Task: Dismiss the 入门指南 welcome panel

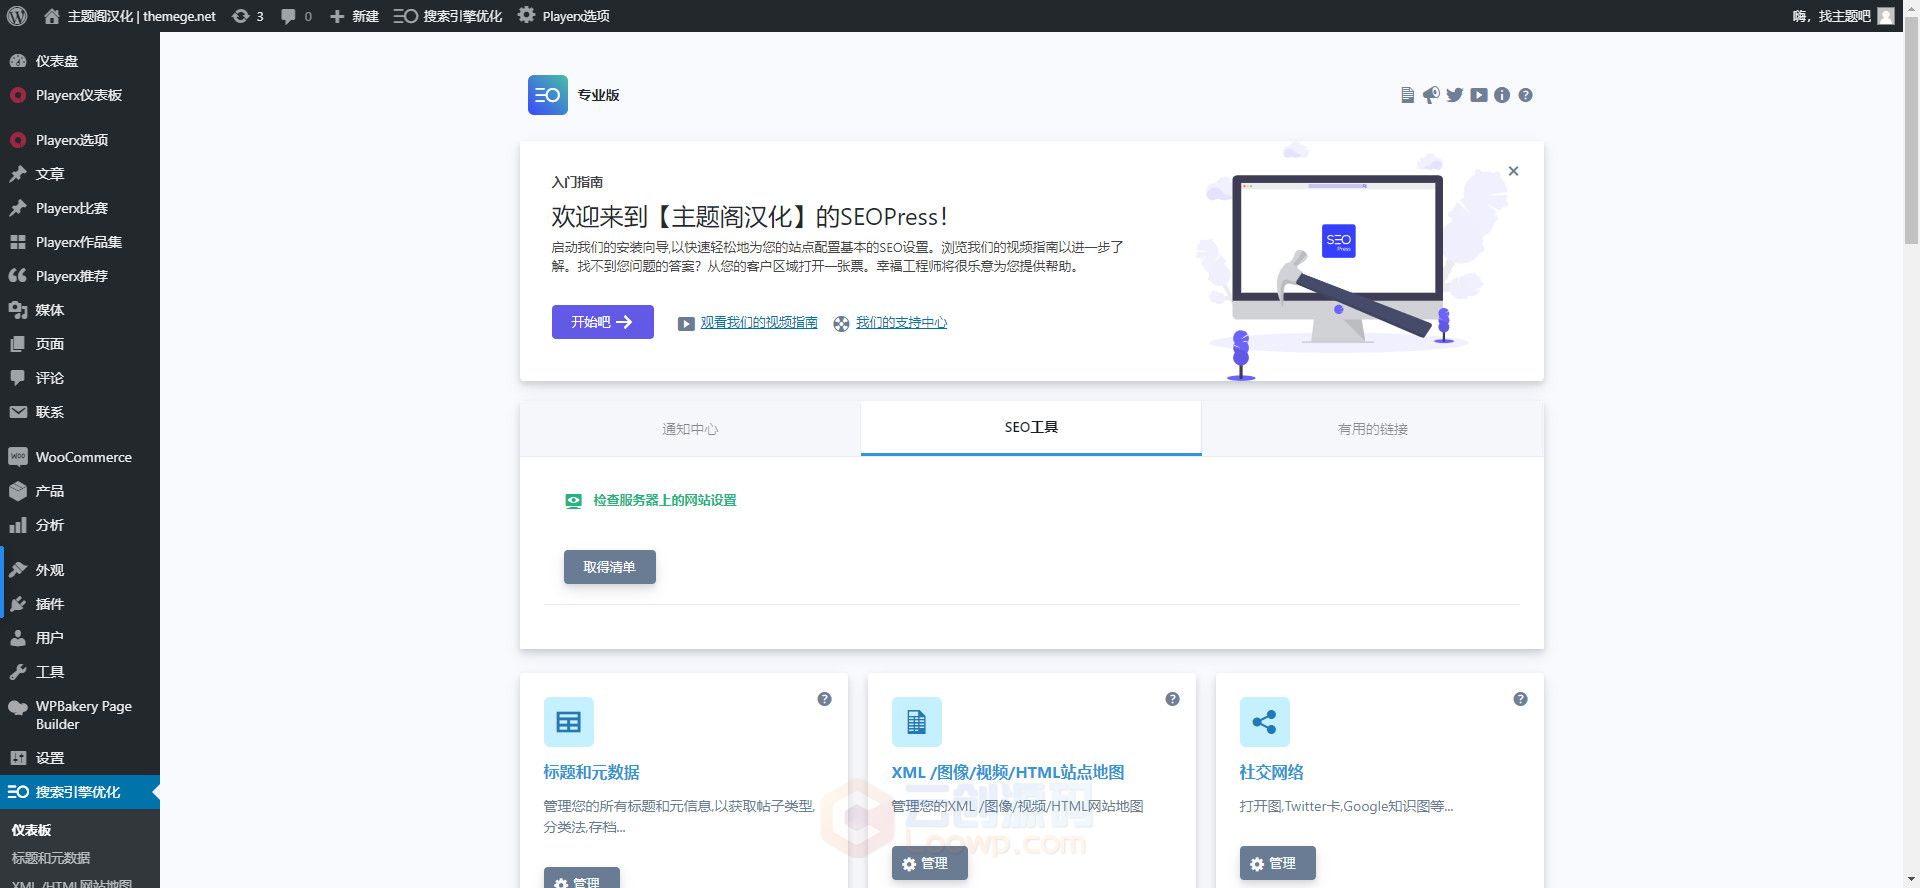Action: 1513,171
